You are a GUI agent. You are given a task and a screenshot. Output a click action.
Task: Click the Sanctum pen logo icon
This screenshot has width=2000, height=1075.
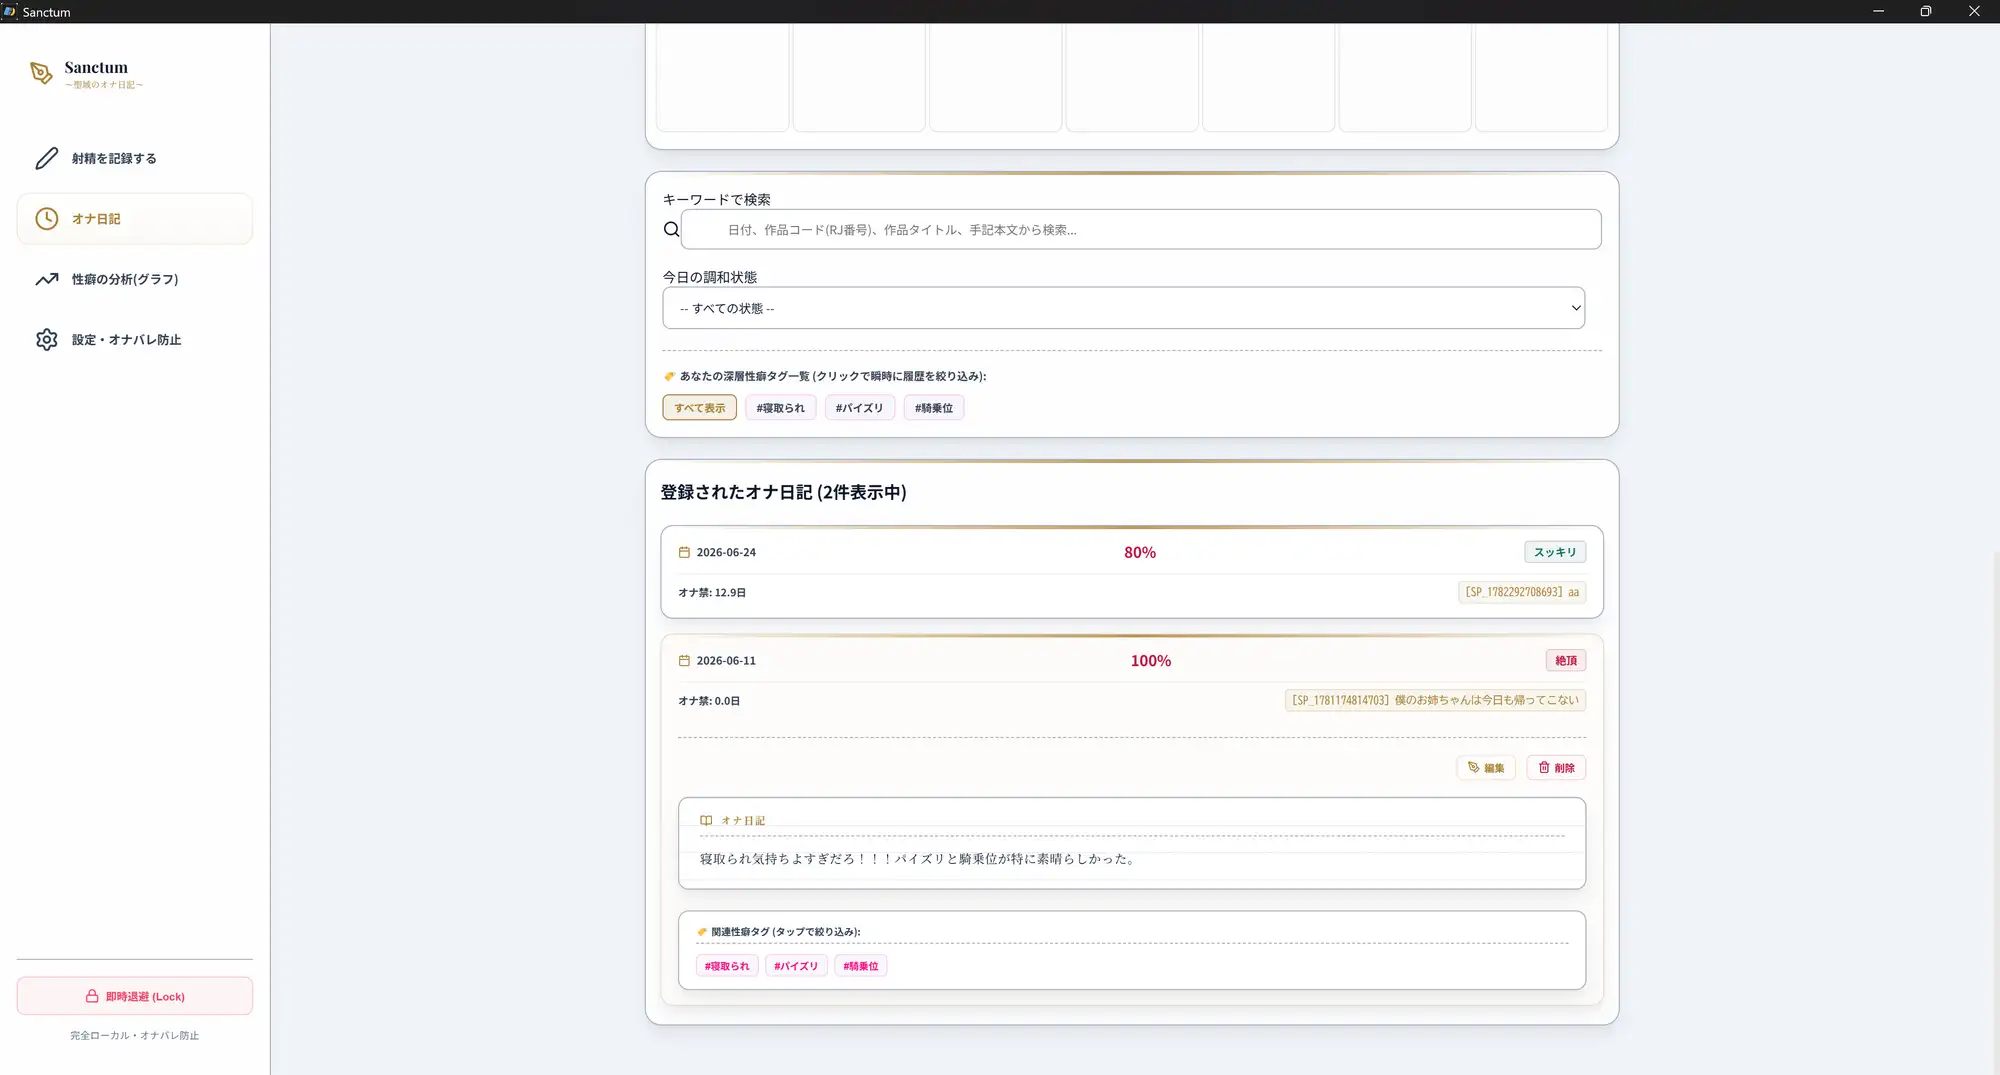point(41,73)
